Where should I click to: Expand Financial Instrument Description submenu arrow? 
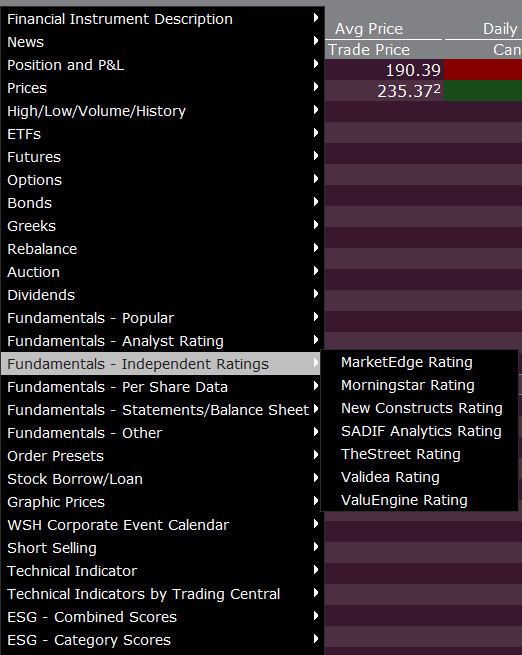click(316, 18)
